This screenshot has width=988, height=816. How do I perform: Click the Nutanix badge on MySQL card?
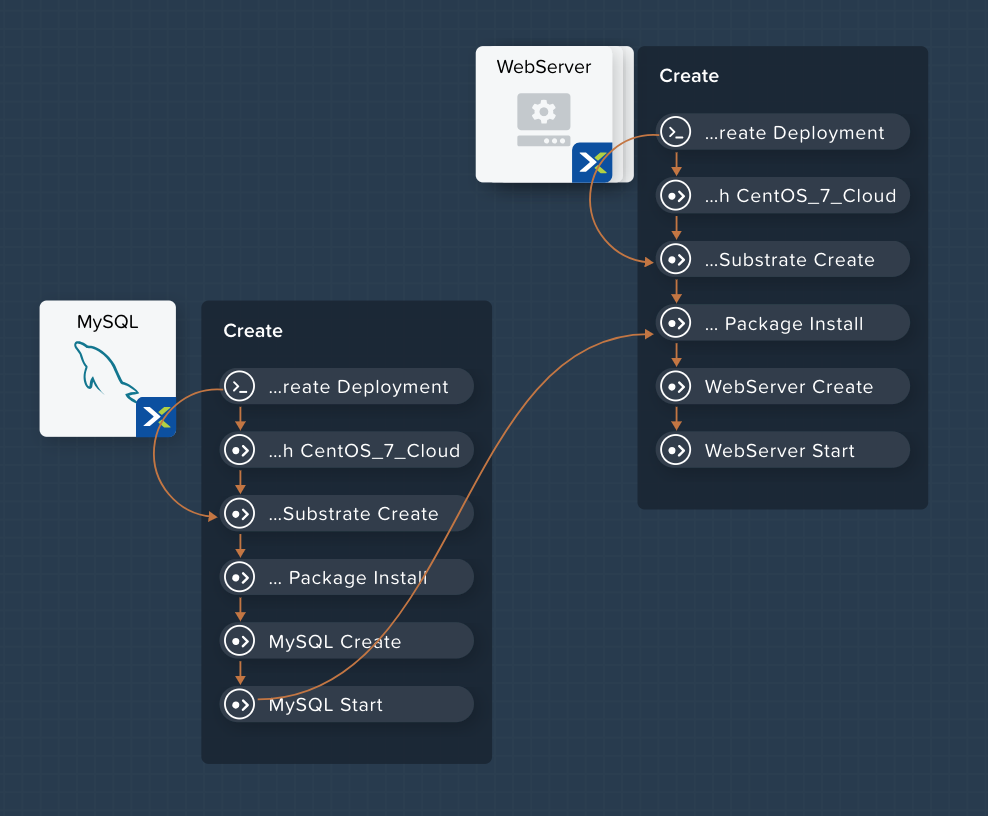(x=156, y=417)
